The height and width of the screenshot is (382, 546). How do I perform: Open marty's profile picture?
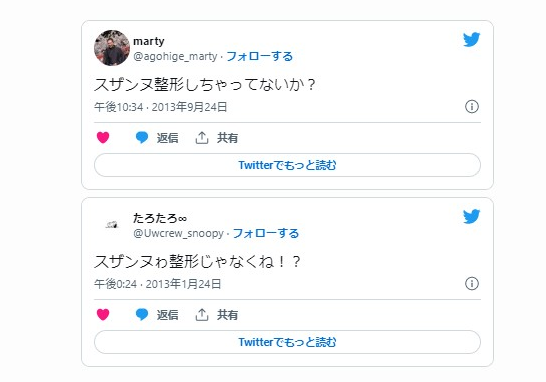(x=112, y=48)
